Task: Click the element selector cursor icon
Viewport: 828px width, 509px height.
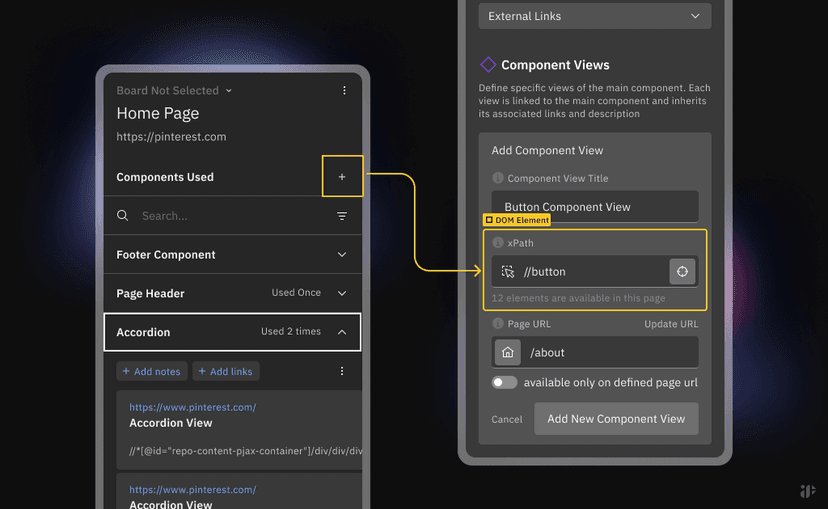Action: [x=507, y=271]
